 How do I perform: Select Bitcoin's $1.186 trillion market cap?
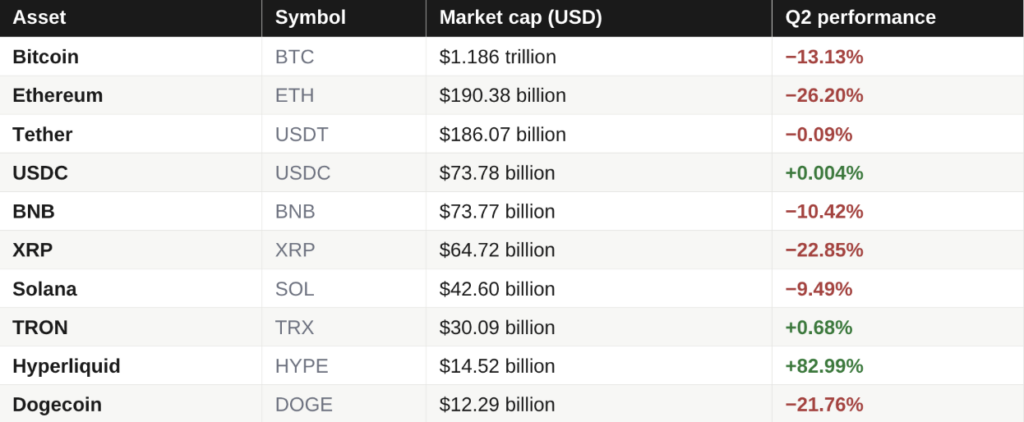point(498,57)
